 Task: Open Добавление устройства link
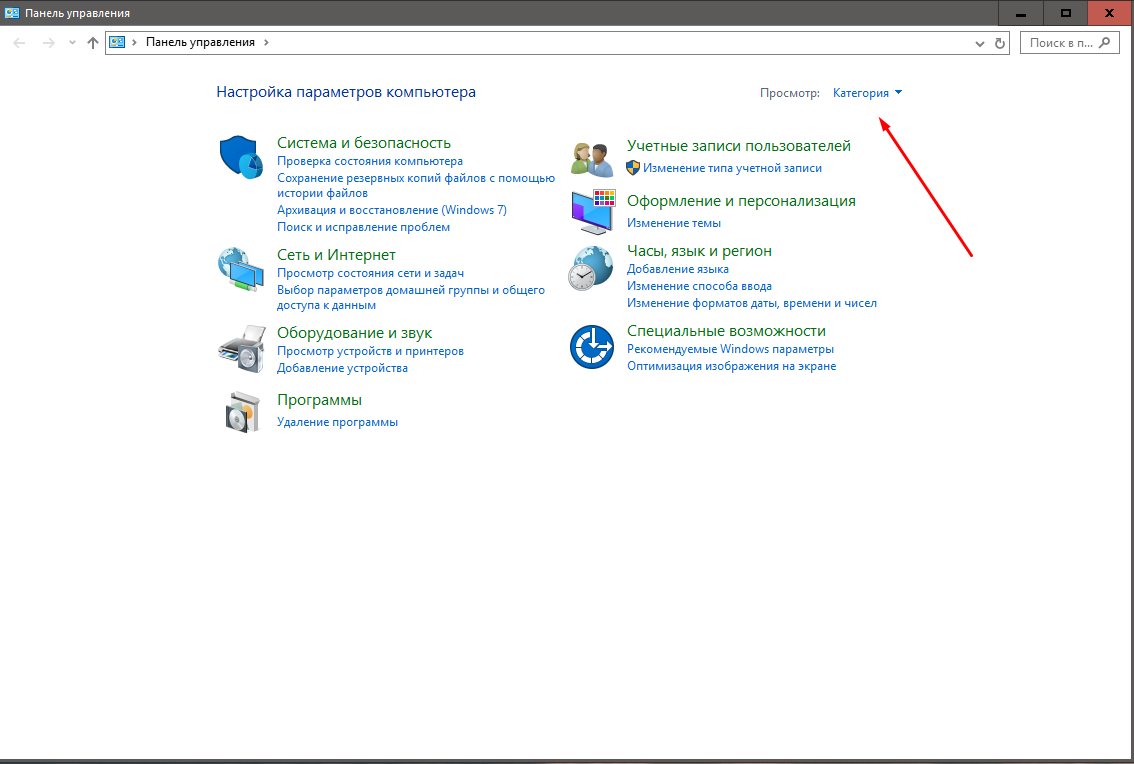tap(342, 368)
